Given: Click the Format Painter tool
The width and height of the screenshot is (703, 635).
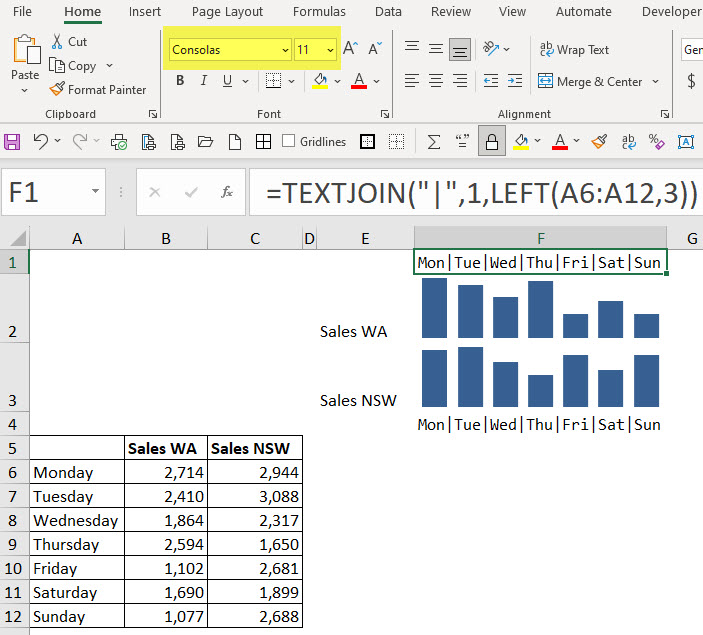Looking at the screenshot, I should 98,89.
